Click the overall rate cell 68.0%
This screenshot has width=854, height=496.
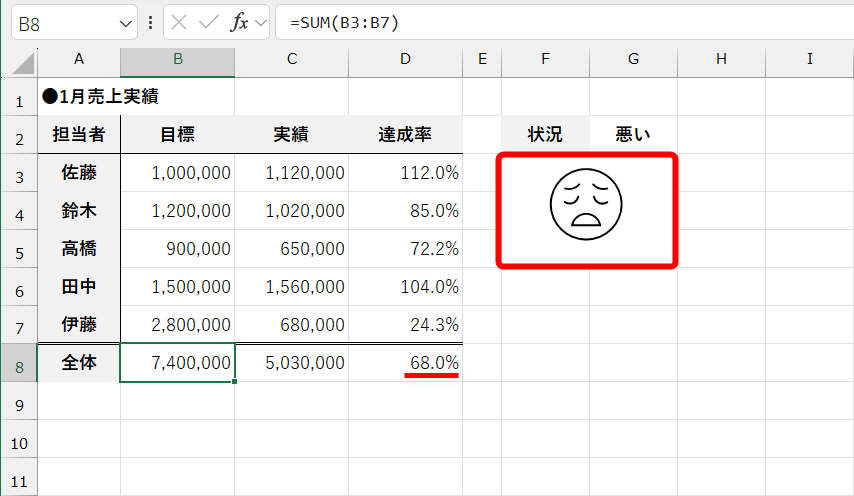click(405, 363)
